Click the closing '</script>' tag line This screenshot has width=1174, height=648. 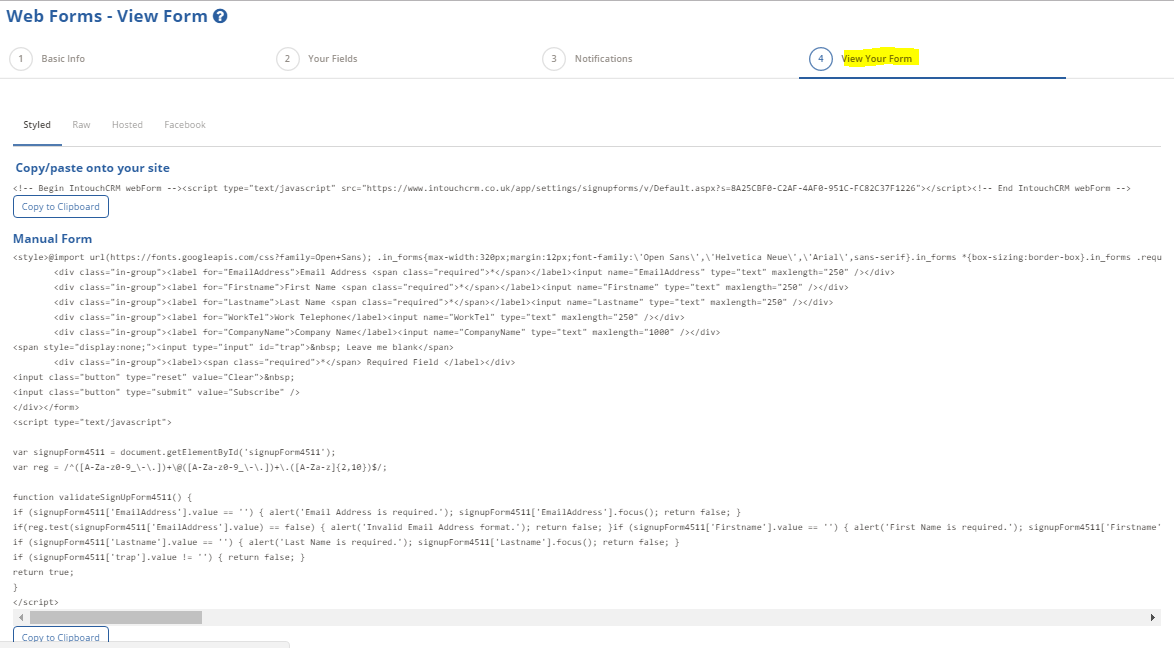point(35,602)
